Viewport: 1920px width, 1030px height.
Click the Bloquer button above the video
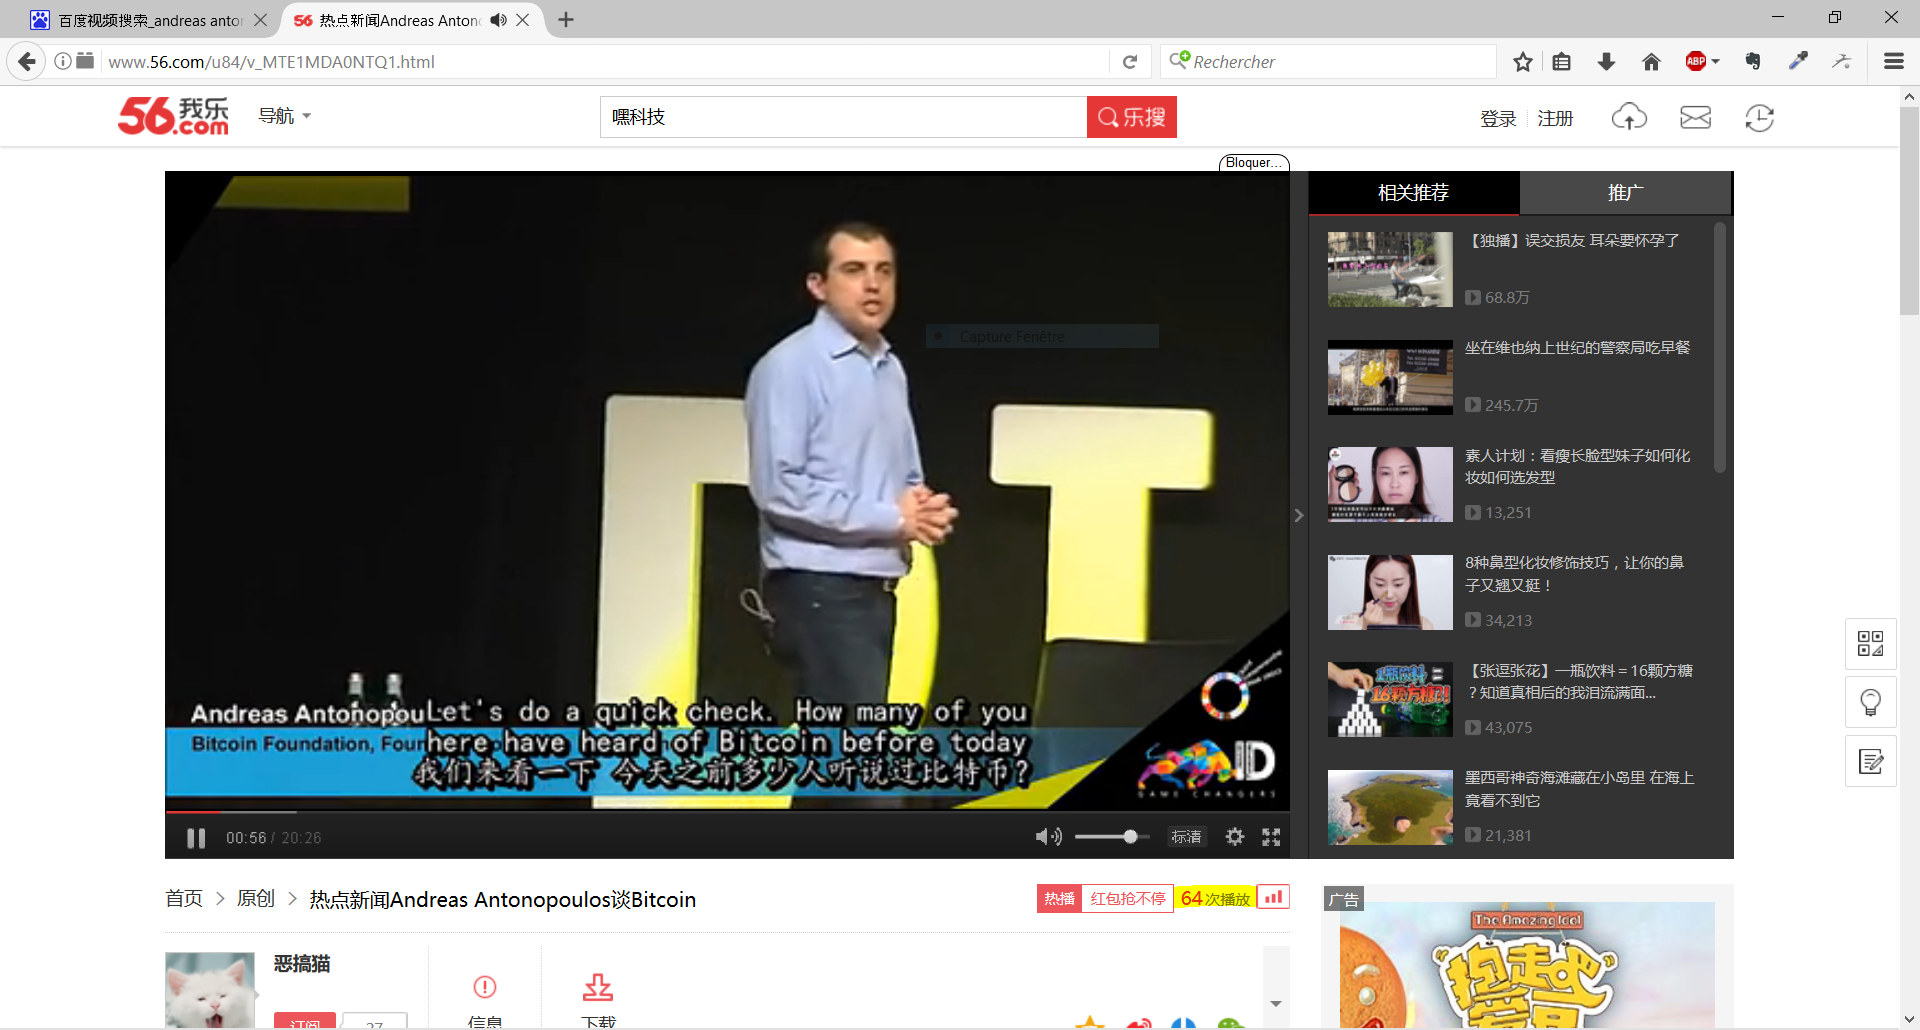[x=1254, y=163]
